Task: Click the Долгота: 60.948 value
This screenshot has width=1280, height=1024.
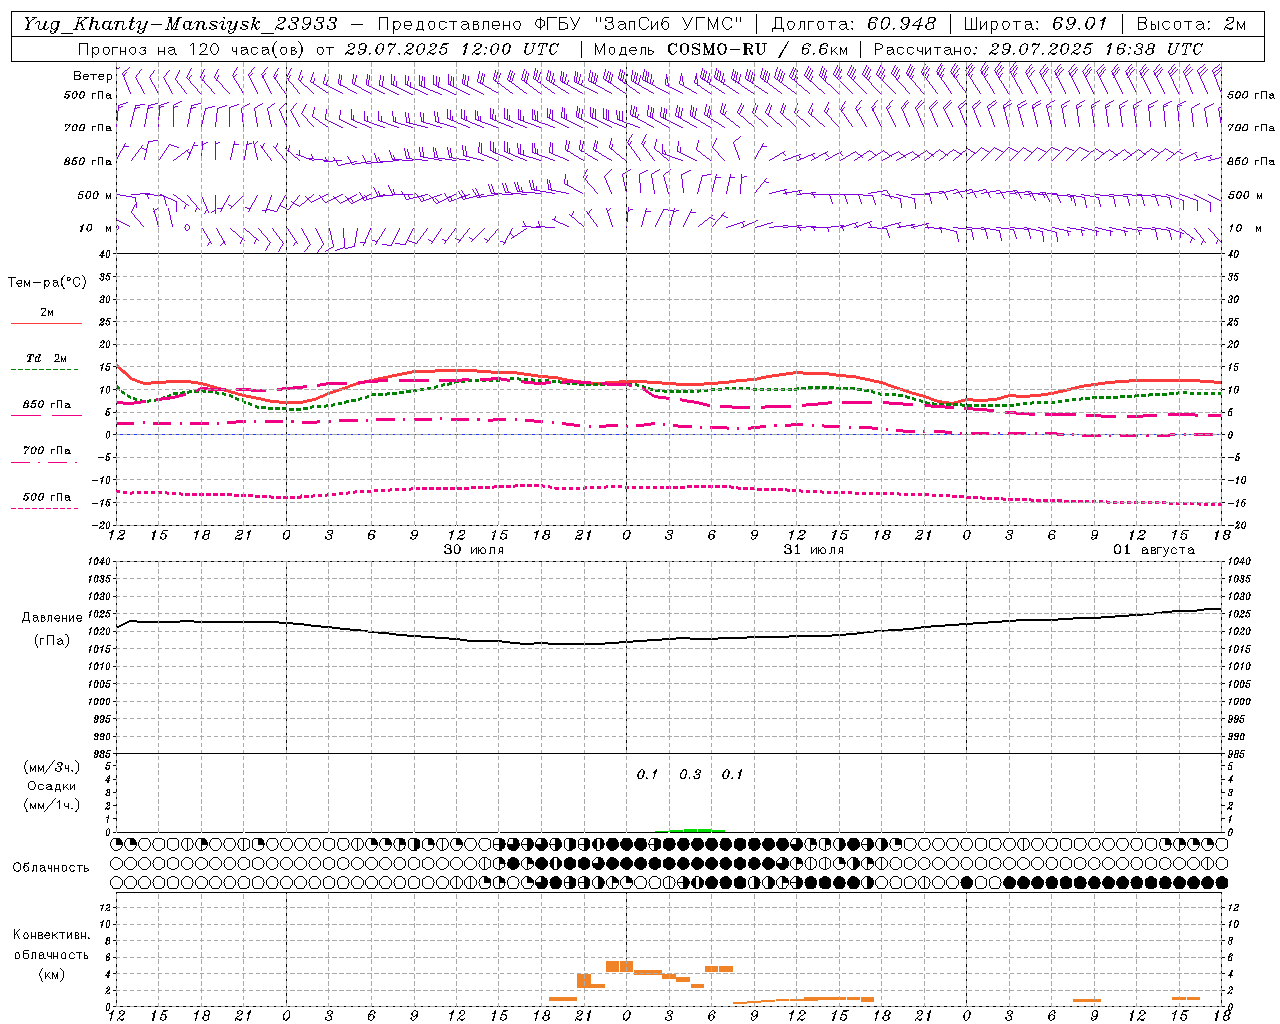Action: tap(854, 24)
